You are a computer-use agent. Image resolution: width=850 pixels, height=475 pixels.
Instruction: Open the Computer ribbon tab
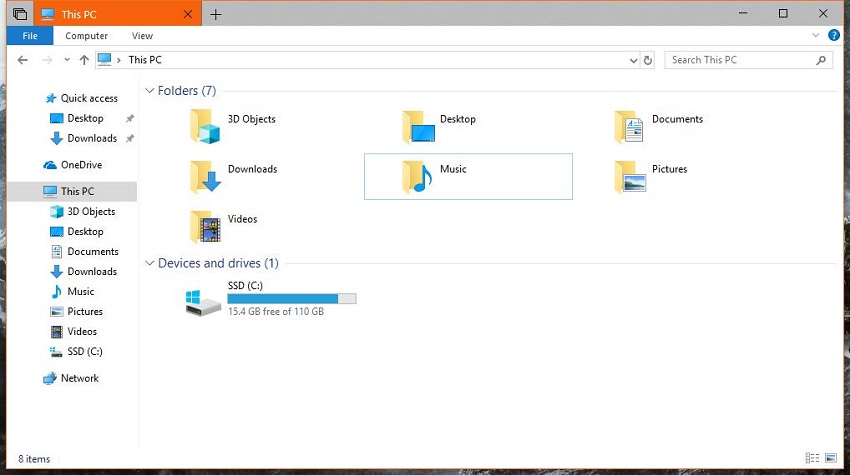(86, 36)
